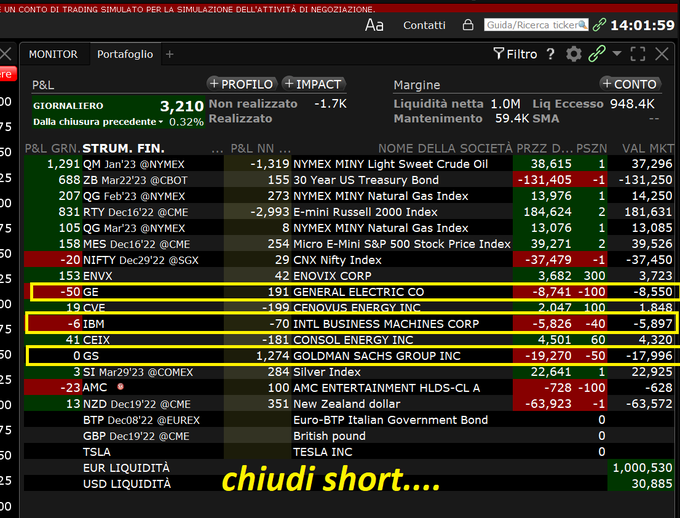Click the Mantenimento 59.4K value

511,118
